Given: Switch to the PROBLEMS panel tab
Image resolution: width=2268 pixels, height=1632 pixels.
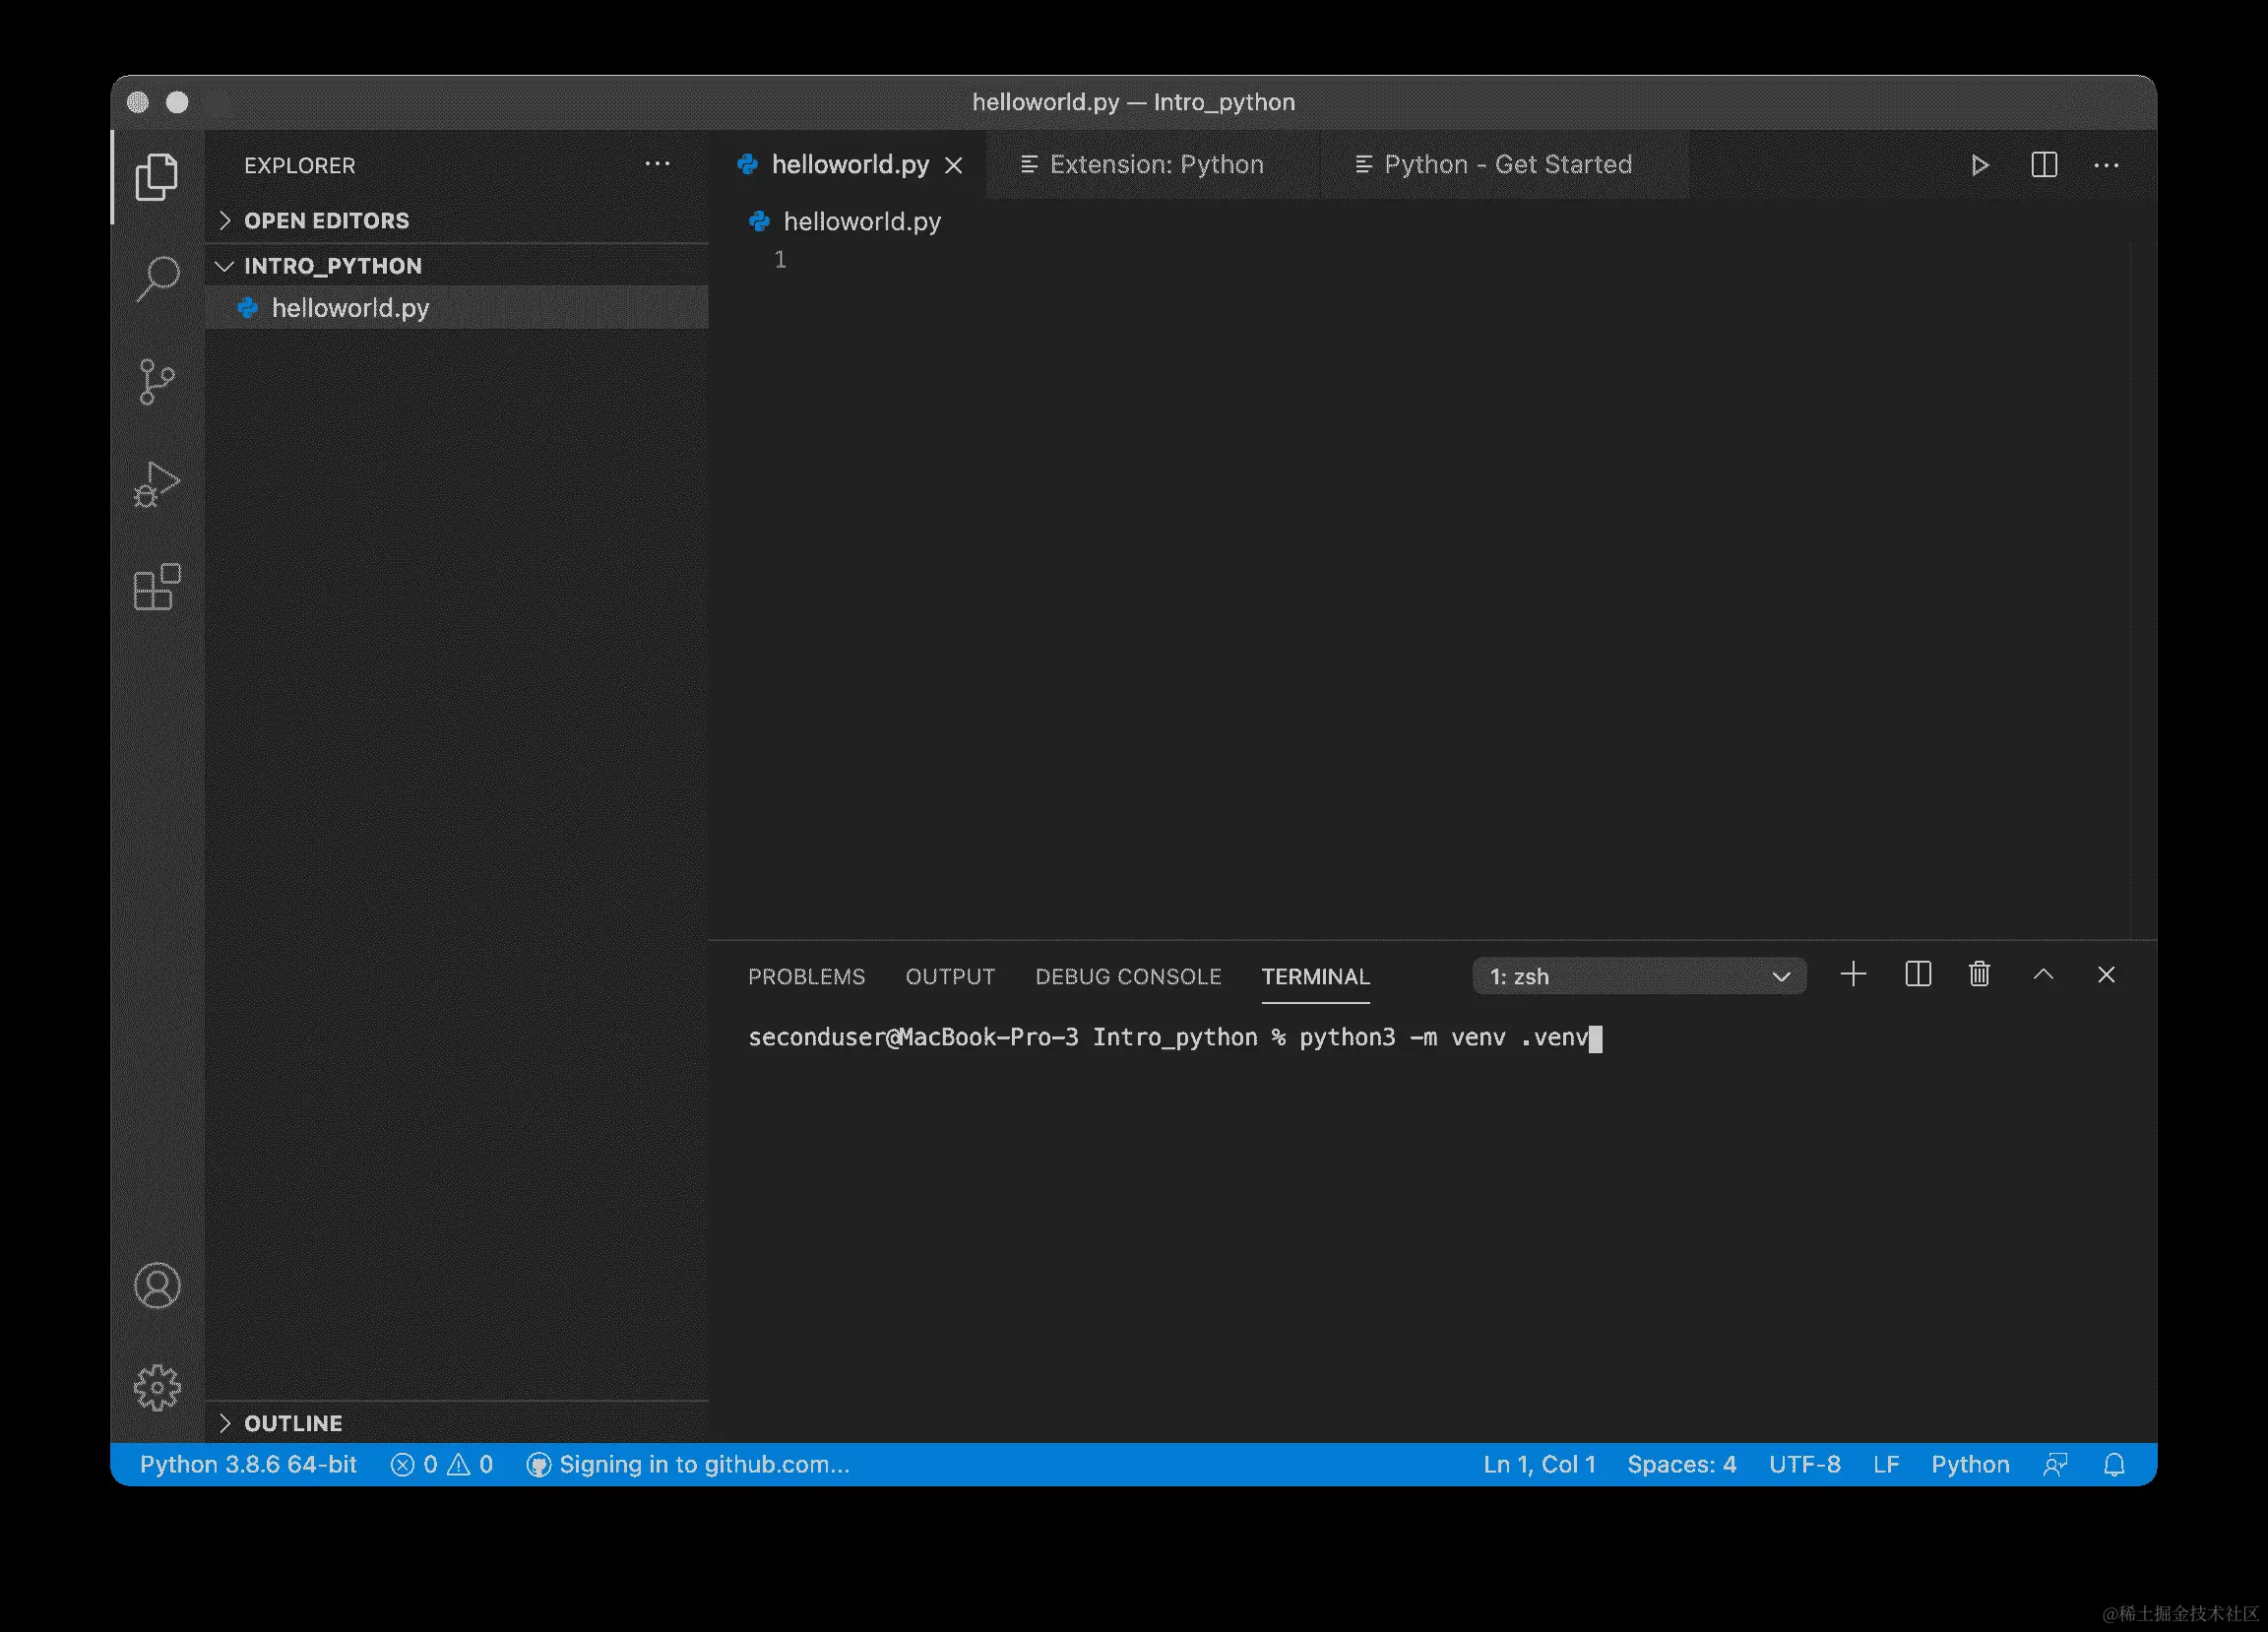Looking at the screenshot, I should (x=806, y=976).
